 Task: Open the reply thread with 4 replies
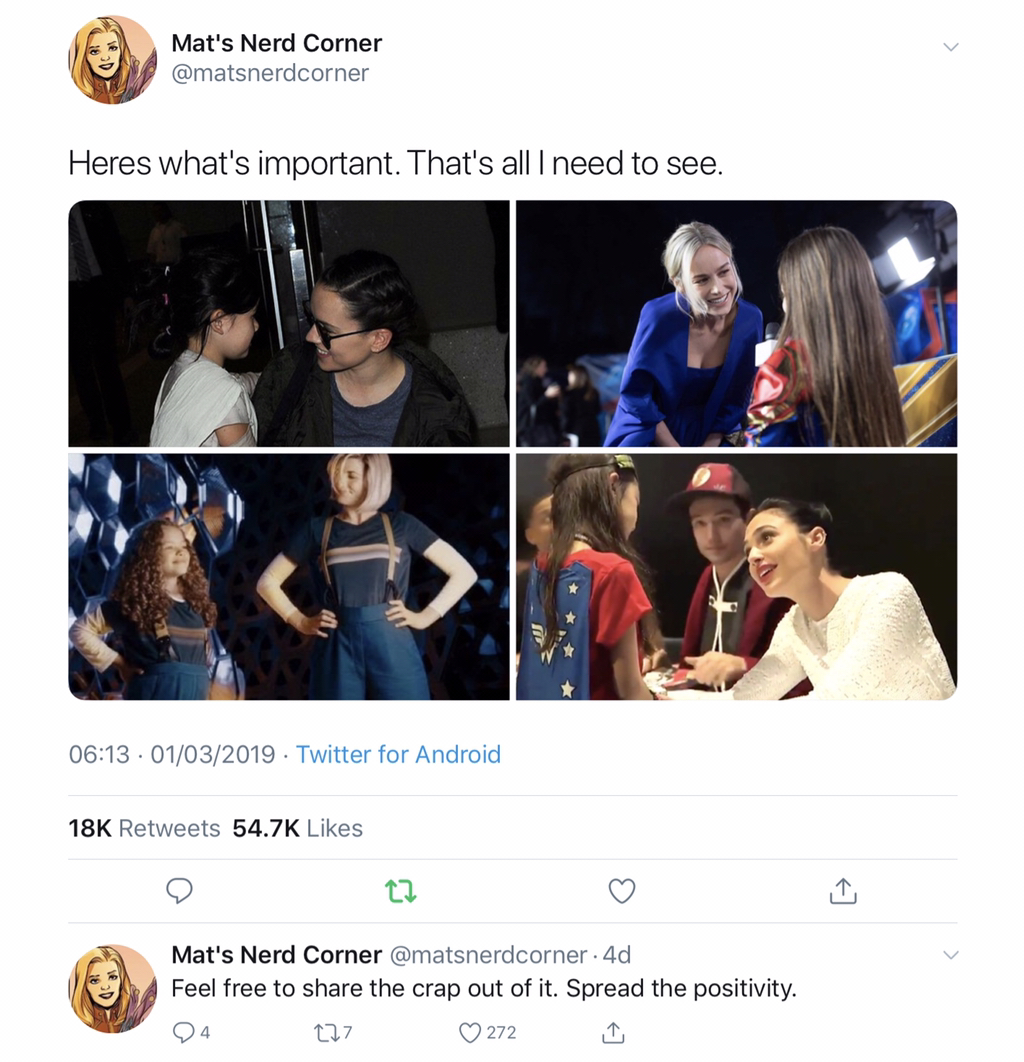[x=192, y=1032]
